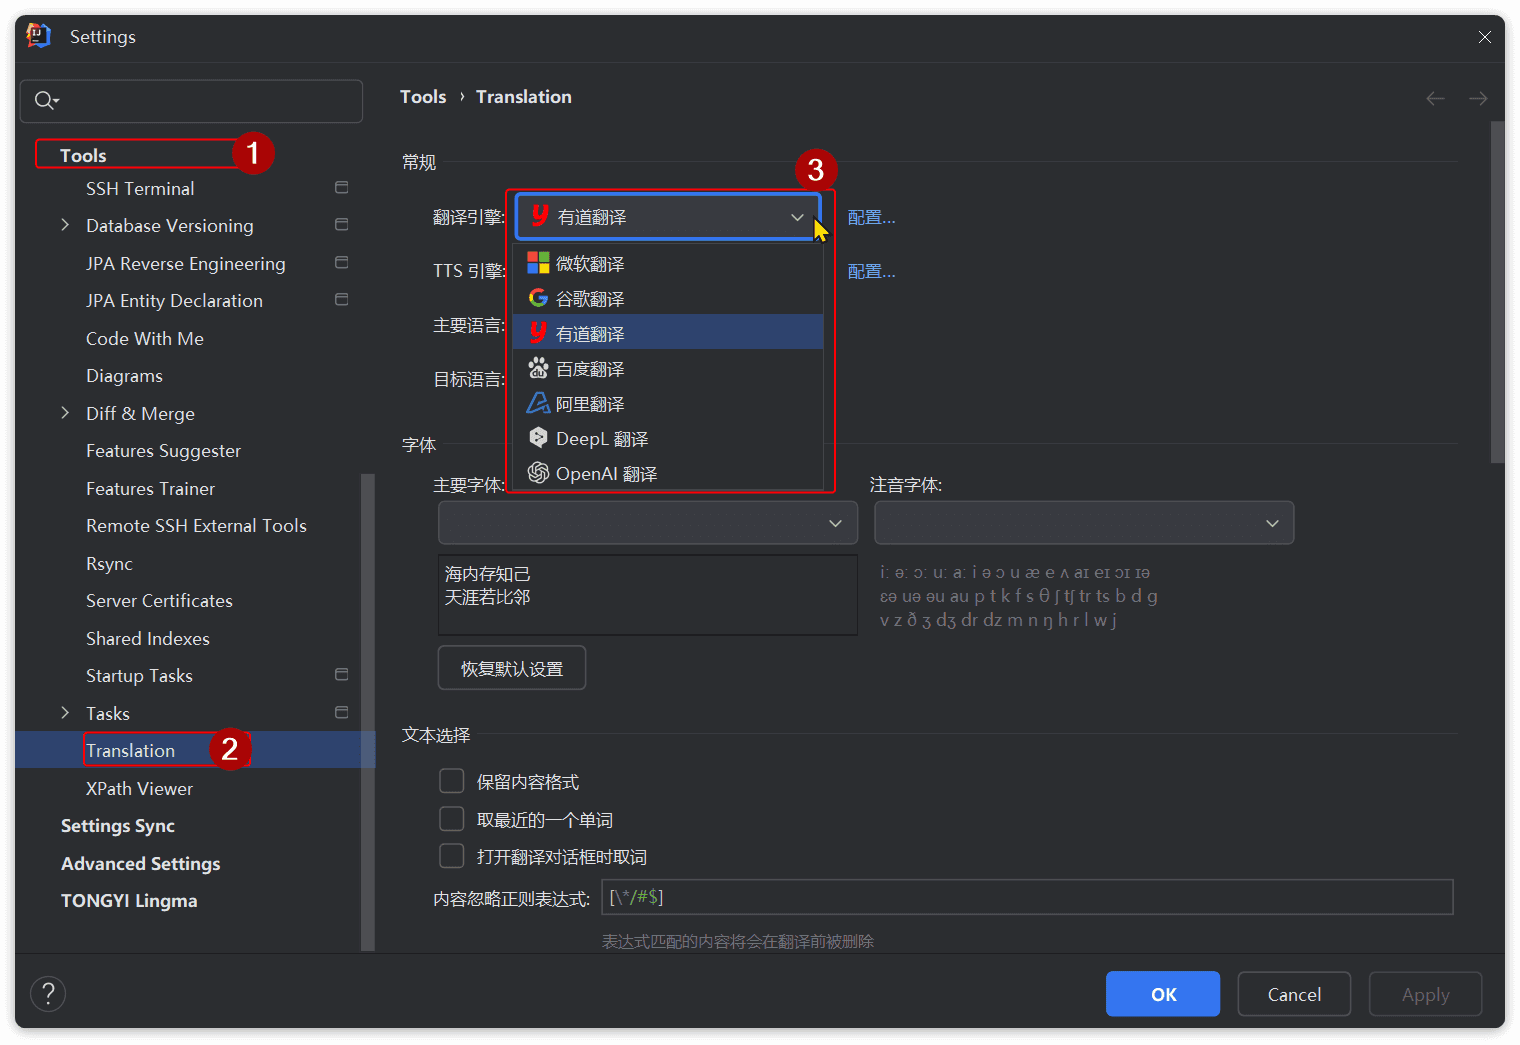
Task: Click the Tools breadcrumb link
Action: 423,97
